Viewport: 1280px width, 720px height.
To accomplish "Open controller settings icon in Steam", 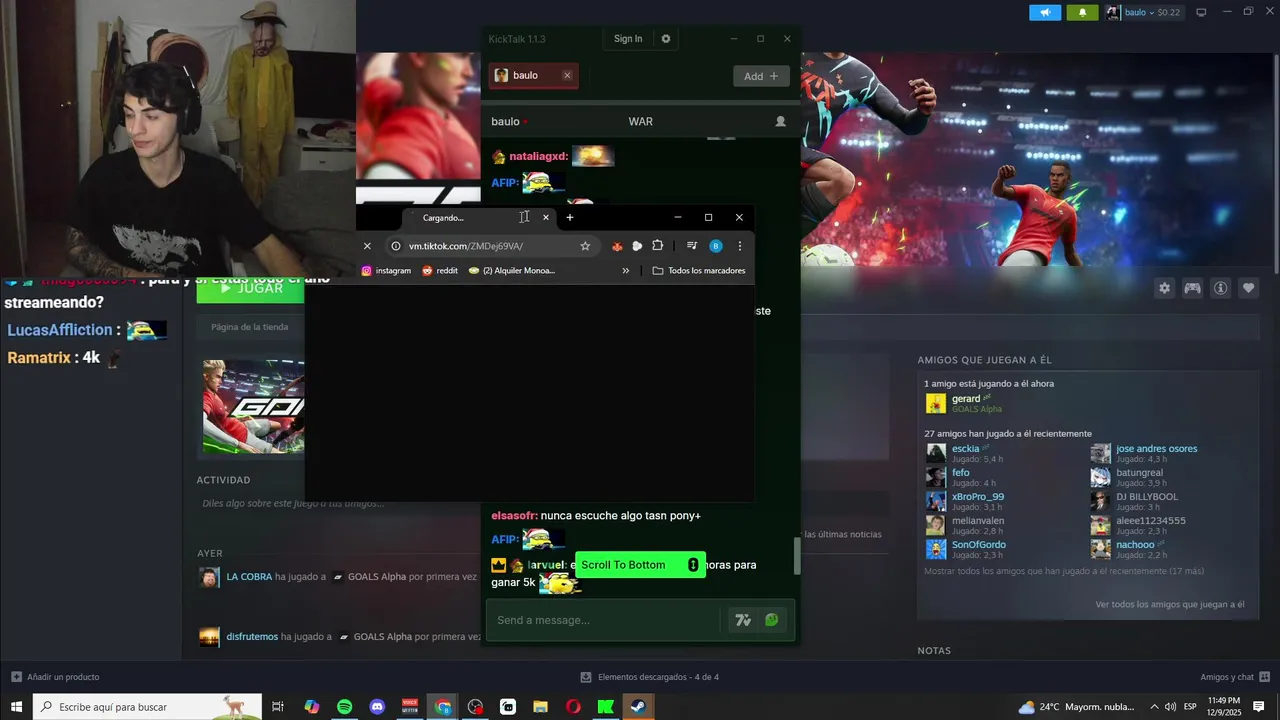I will (x=1192, y=288).
